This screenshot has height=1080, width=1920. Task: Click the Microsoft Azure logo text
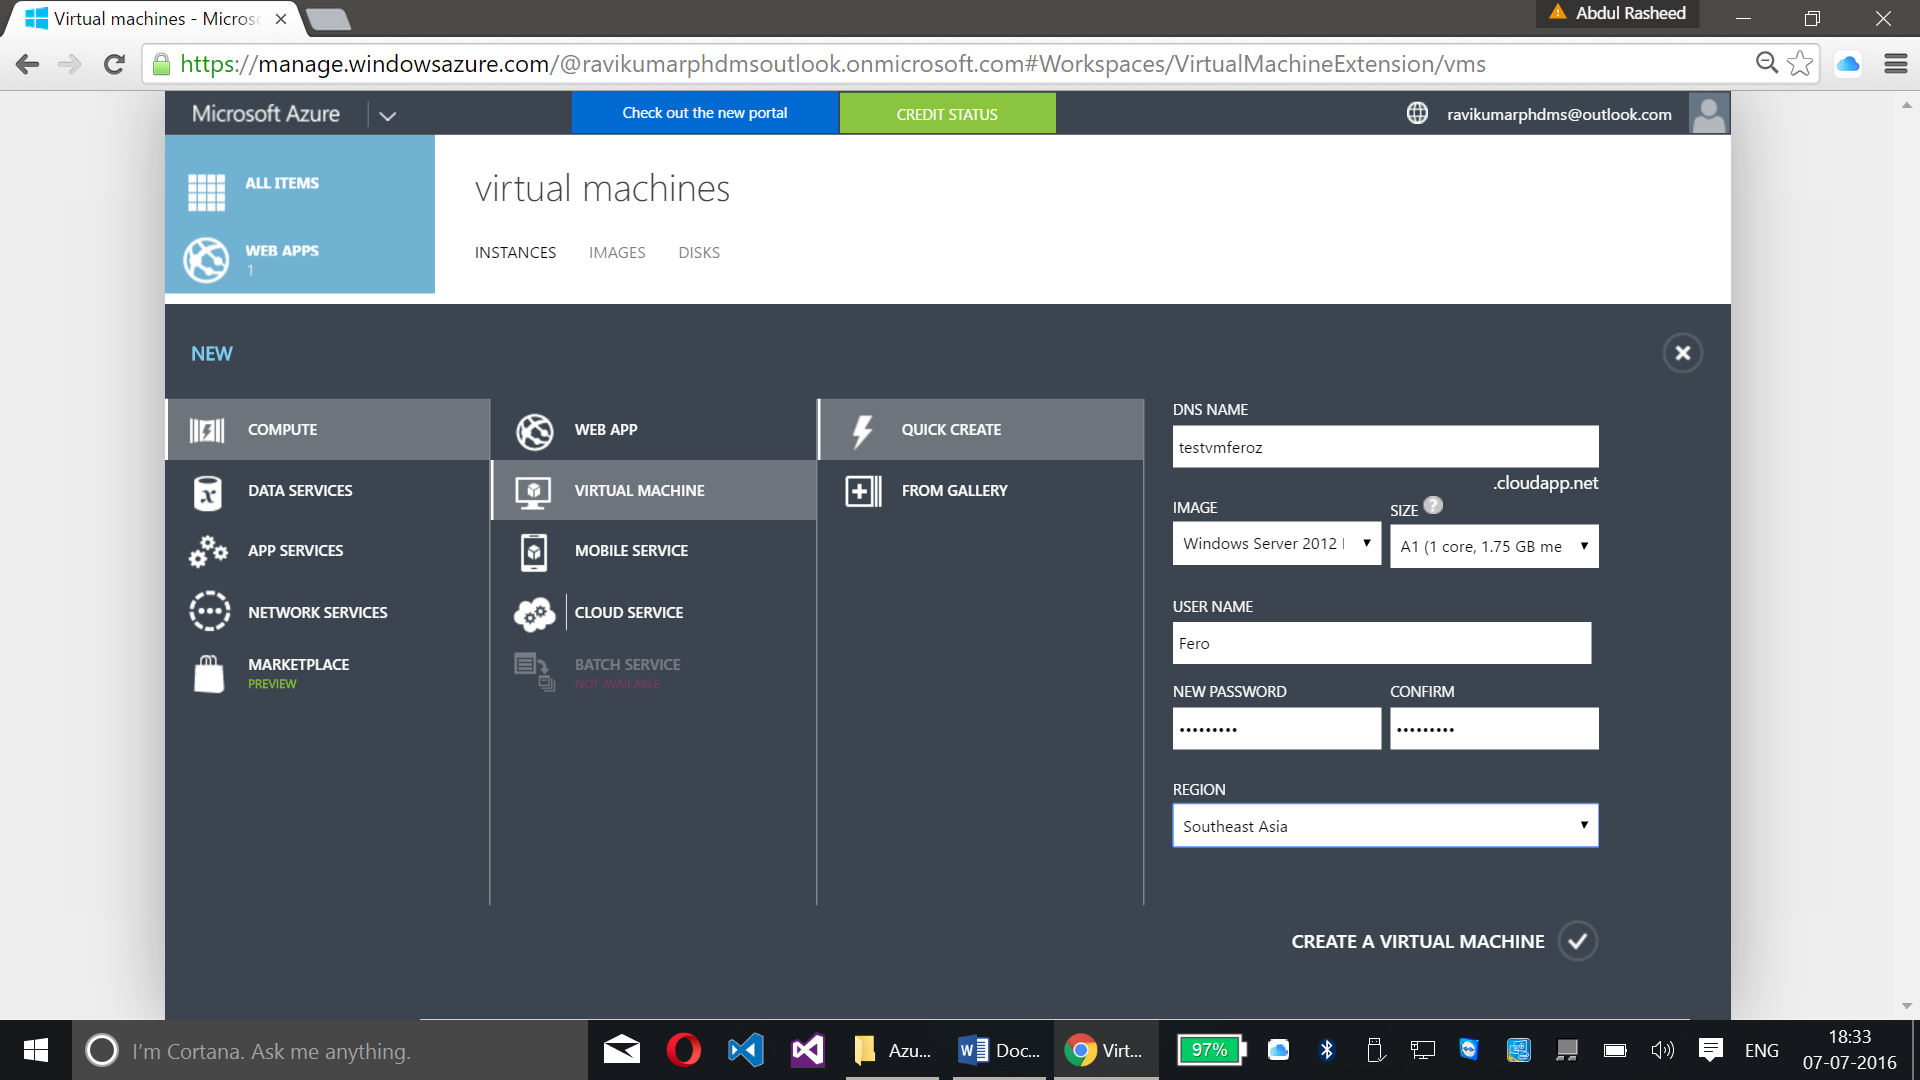pyautogui.click(x=265, y=114)
